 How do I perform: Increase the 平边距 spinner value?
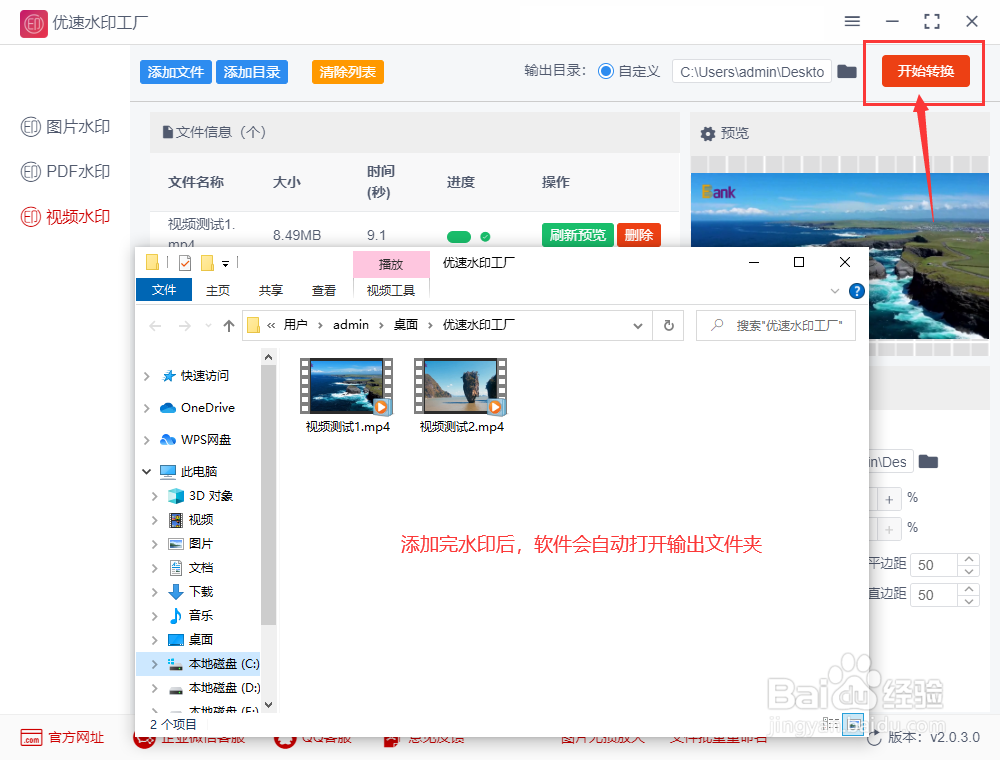[969, 559]
